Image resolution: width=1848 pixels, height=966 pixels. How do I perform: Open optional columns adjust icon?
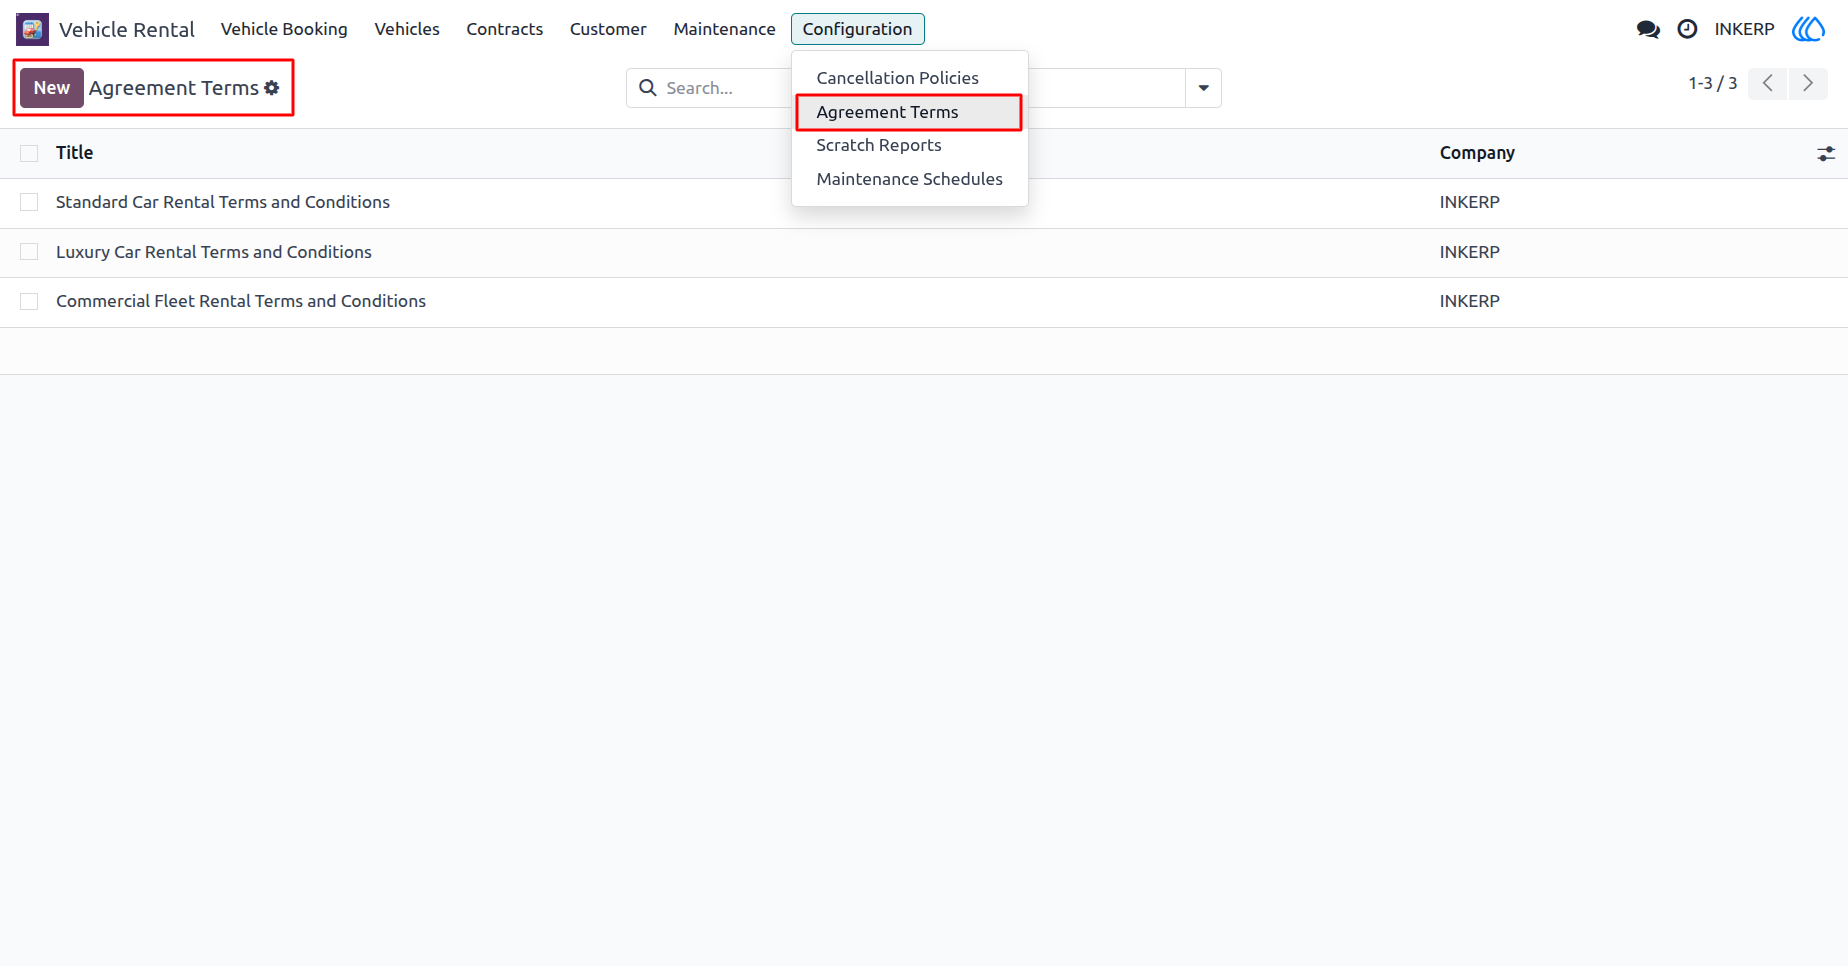(1826, 153)
